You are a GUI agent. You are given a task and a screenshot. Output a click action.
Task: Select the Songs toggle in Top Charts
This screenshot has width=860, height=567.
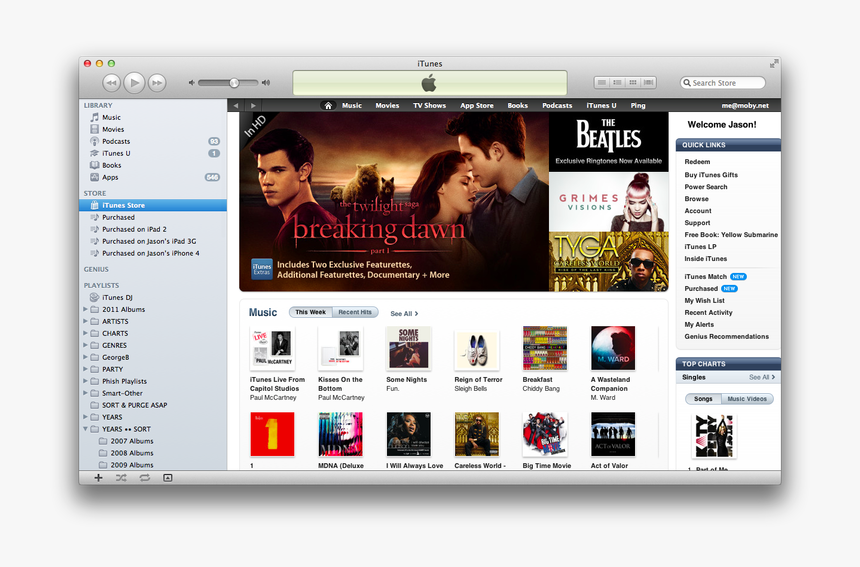(x=703, y=399)
